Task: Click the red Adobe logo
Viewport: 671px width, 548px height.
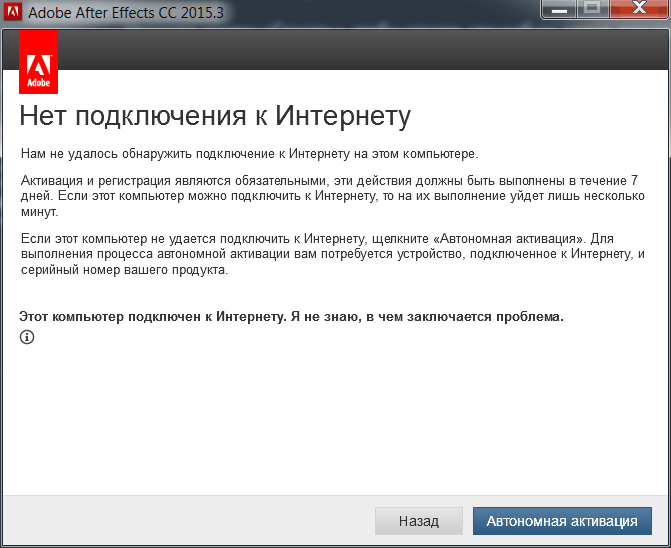Action: click(39, 62)
